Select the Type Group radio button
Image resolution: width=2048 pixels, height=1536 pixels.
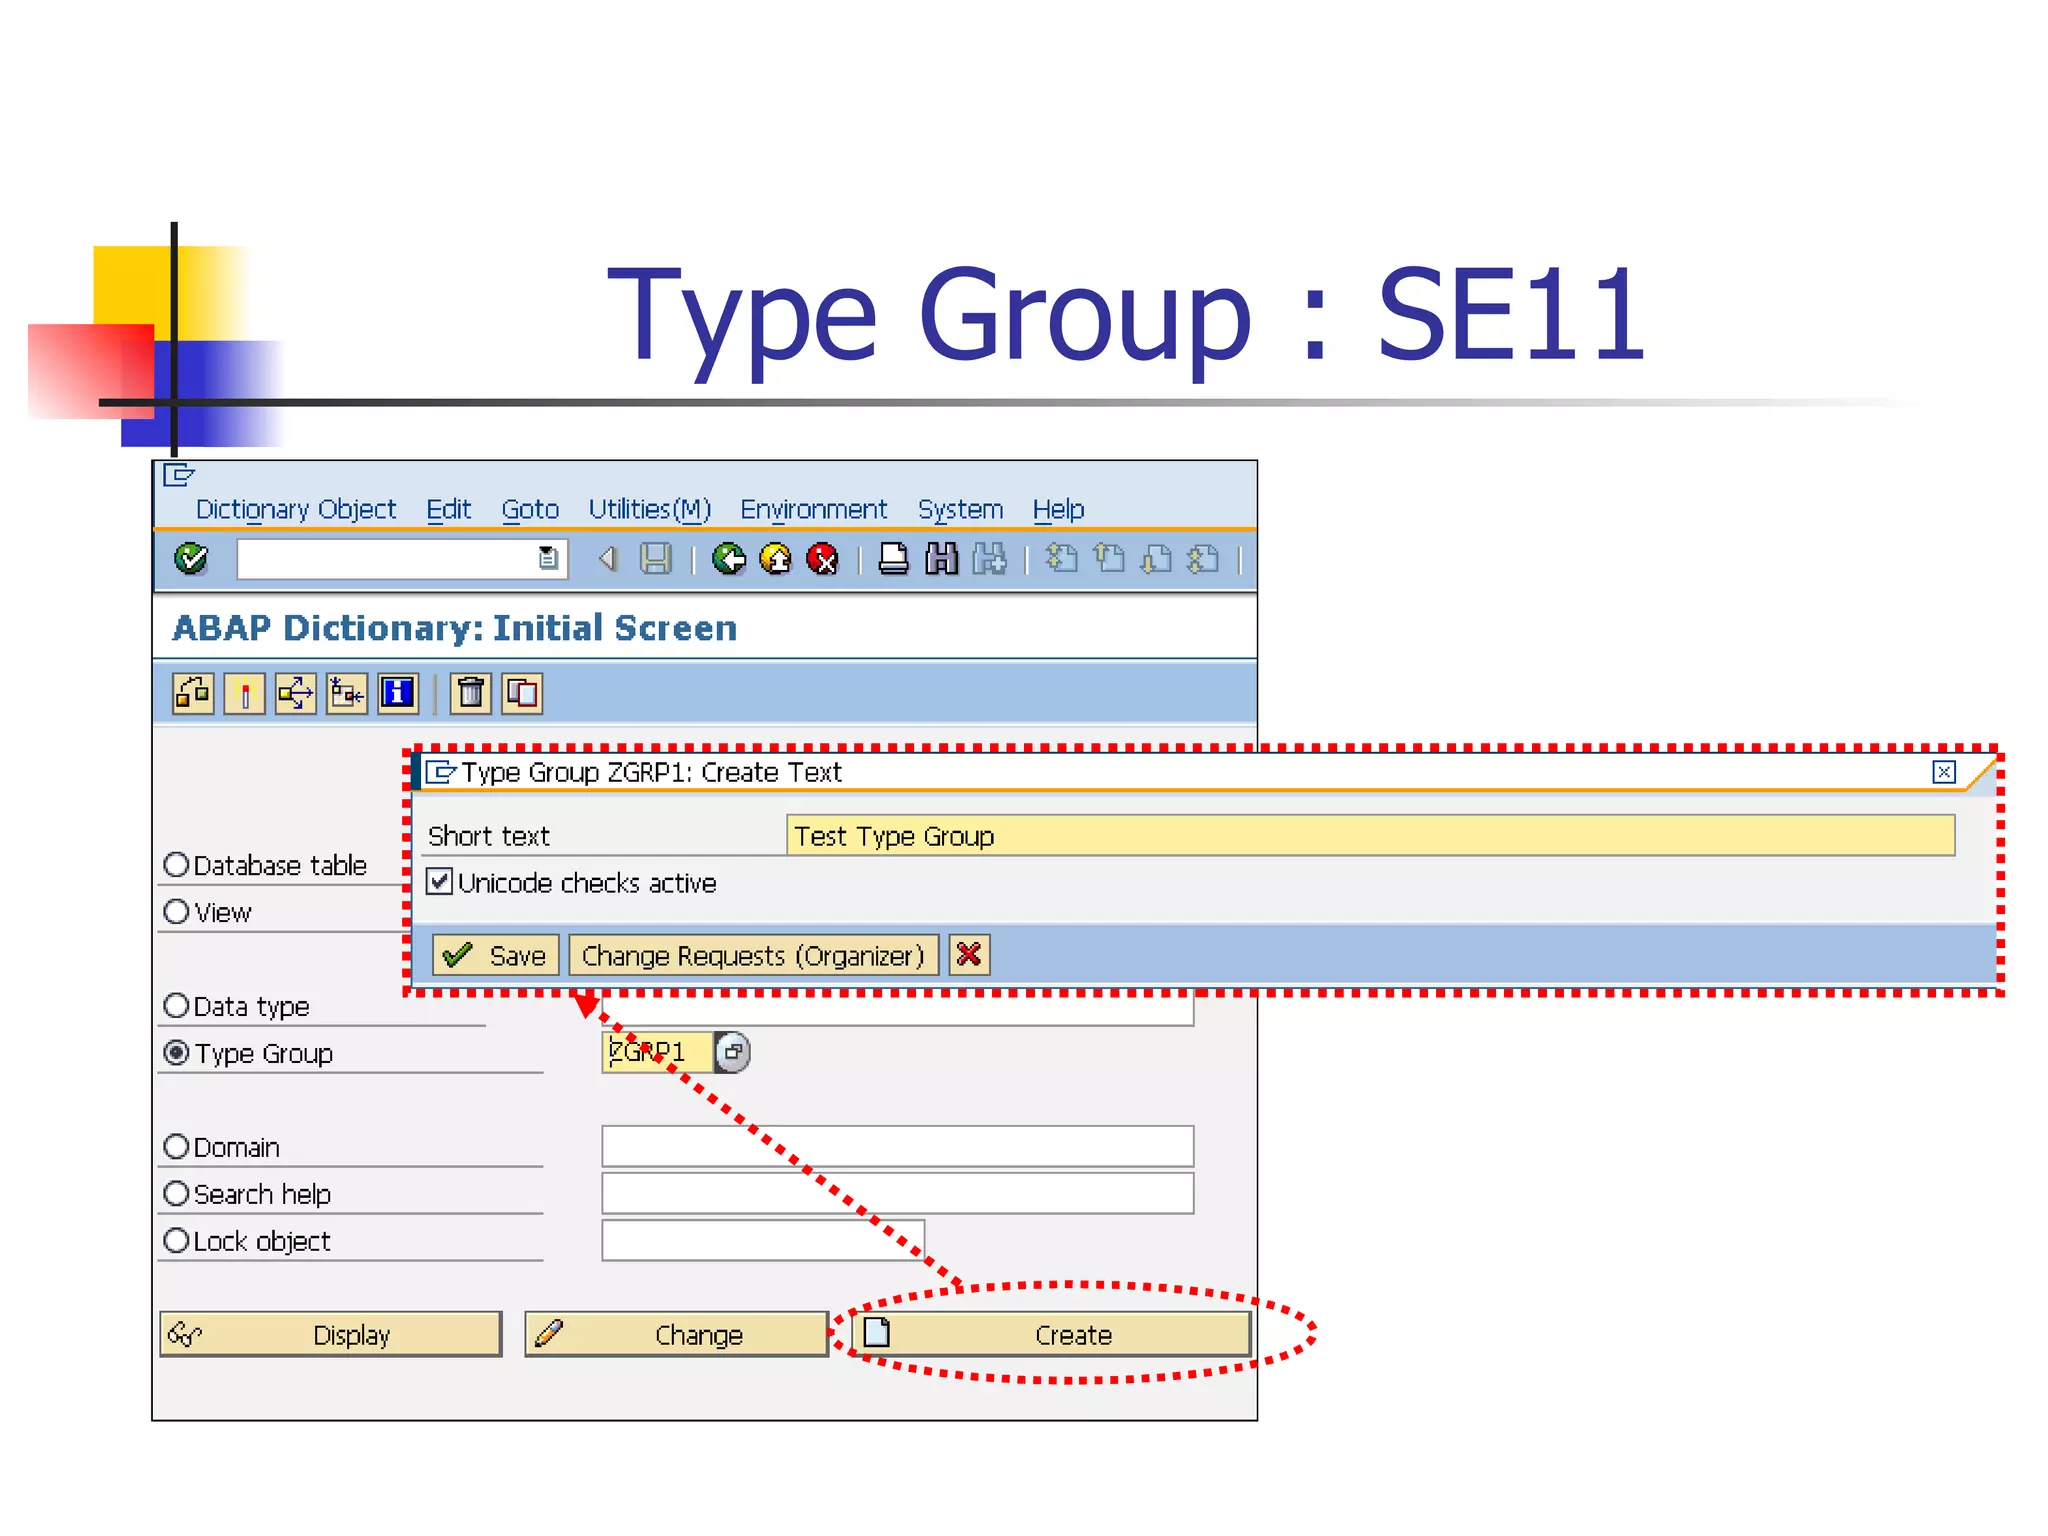176,1053
